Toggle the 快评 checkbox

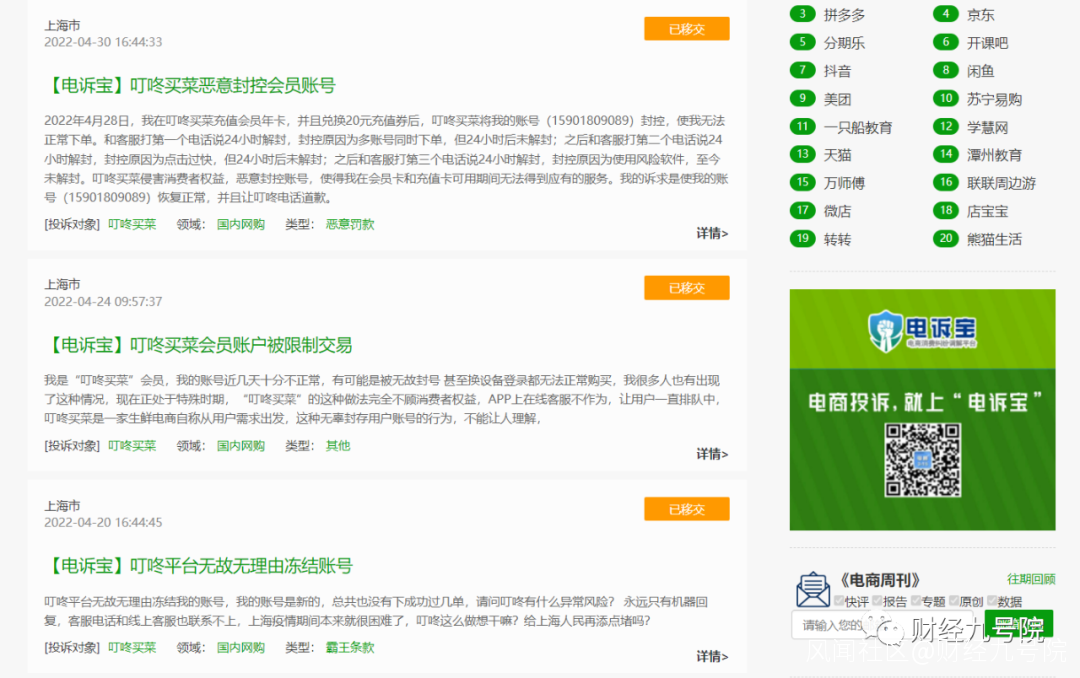coord(839,601)
